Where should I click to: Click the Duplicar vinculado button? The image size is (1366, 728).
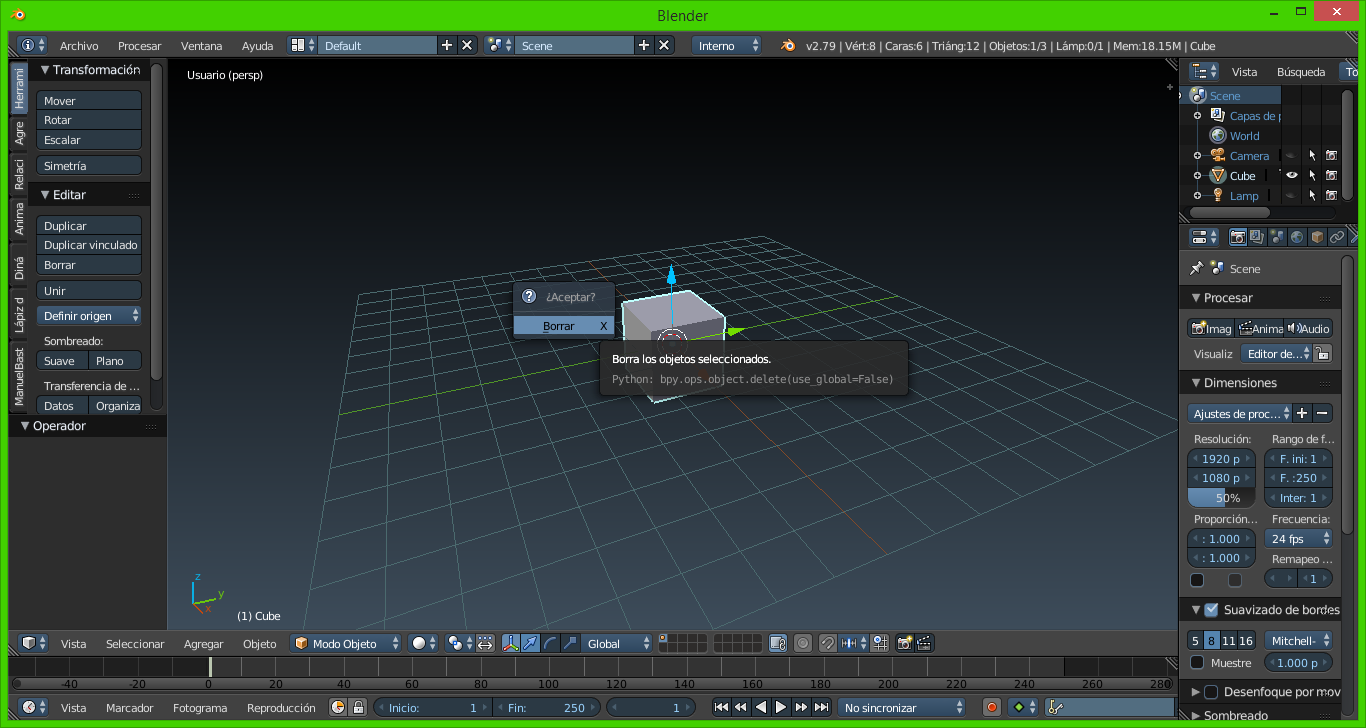pyautogui.click(x=89, y=245)
